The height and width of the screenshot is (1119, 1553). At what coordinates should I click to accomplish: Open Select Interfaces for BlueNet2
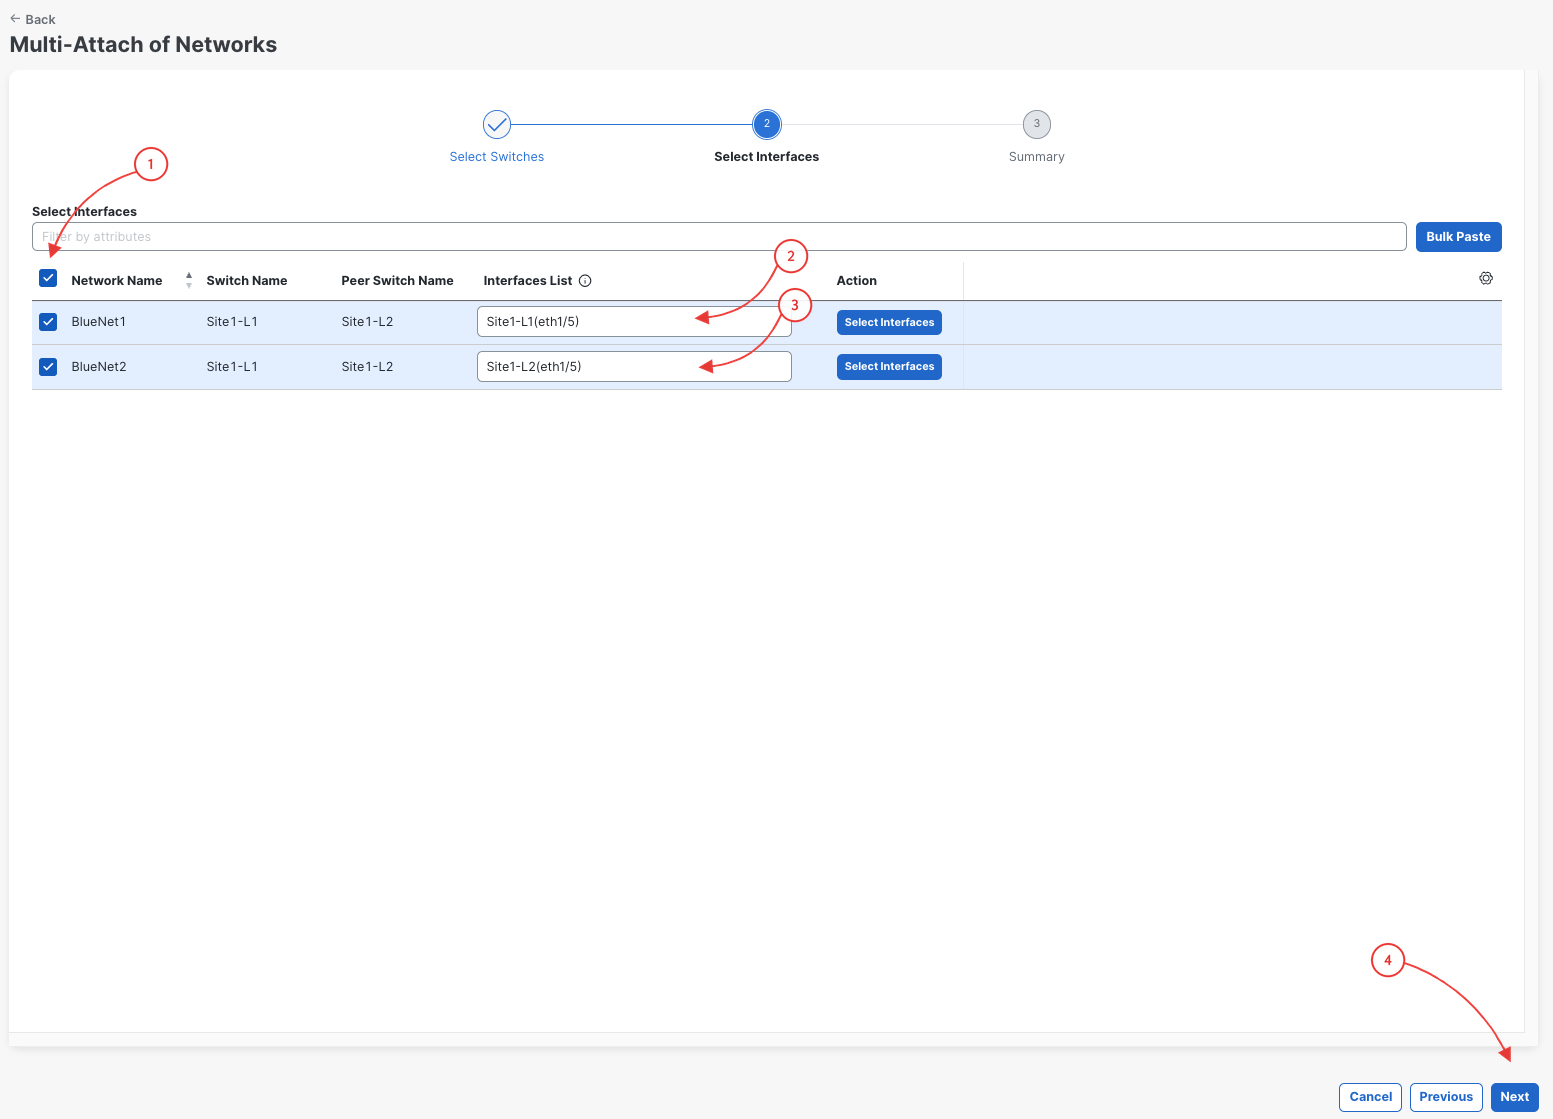[x=889, y=367]
